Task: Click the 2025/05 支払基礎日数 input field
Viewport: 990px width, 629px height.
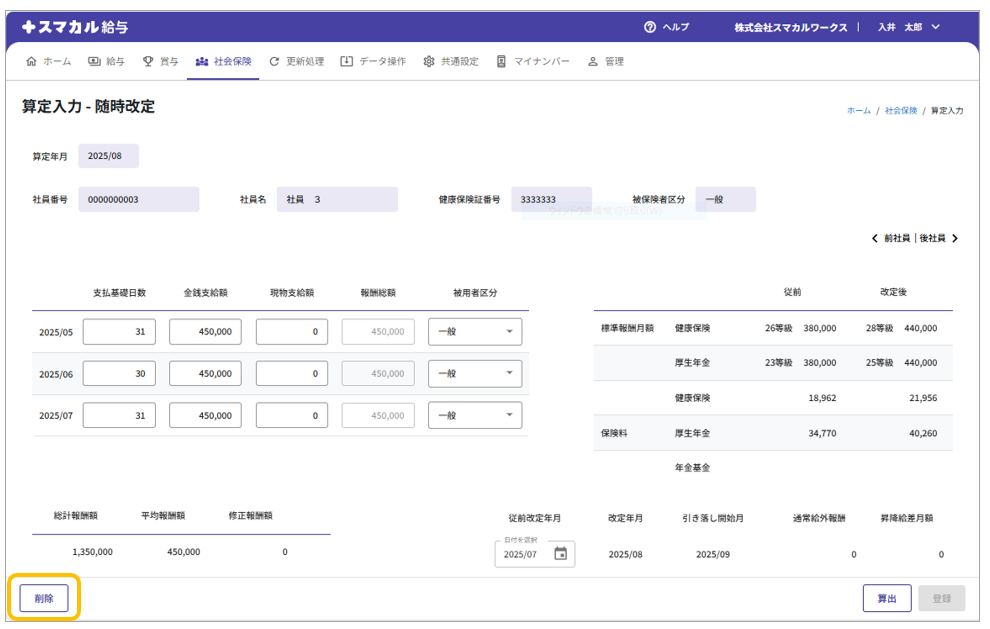Action: point(119,332)
